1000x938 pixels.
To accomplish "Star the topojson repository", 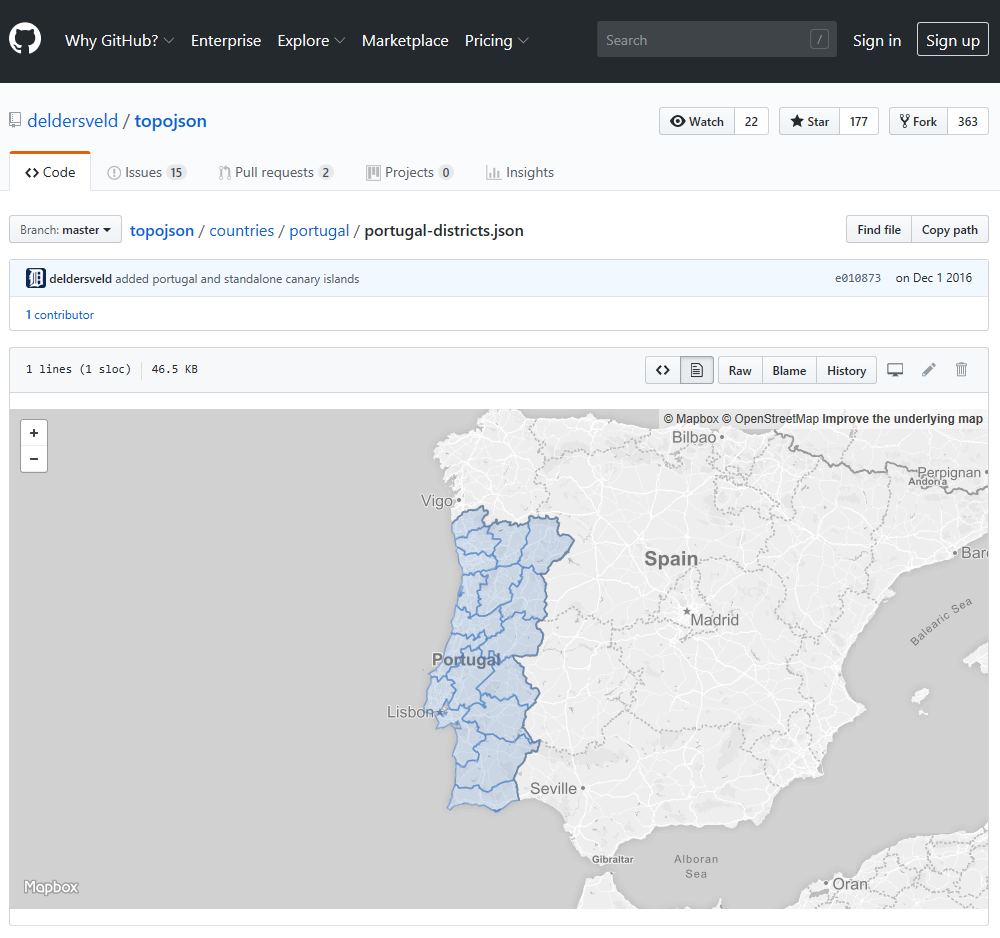I will pyautogui.click(x=808, y=120).
